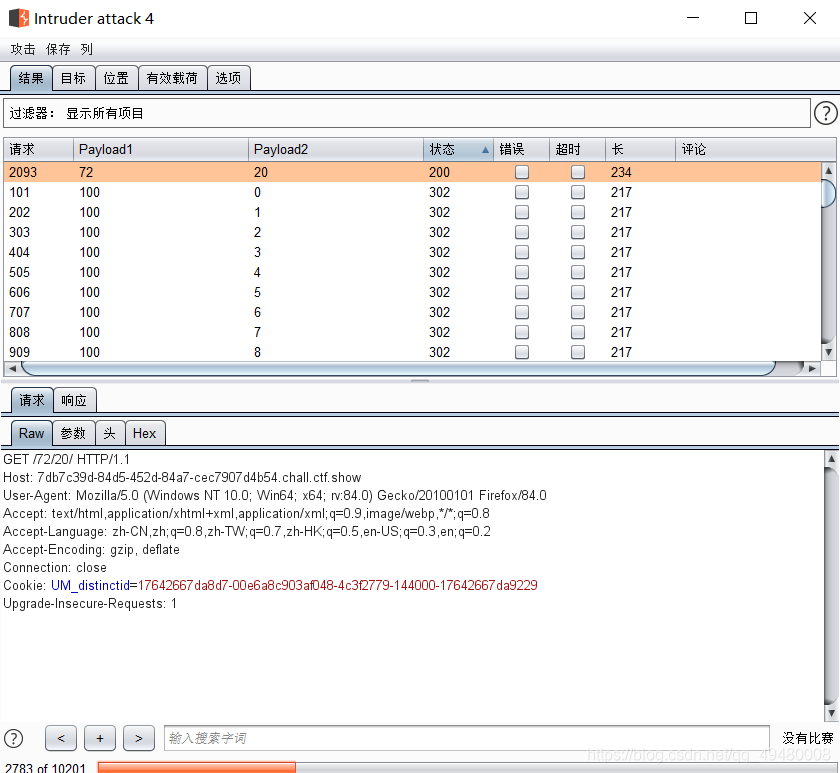Sort by the Payload1 column header
The width and height of the screenshot is (840, 773).
coord(160,149)
